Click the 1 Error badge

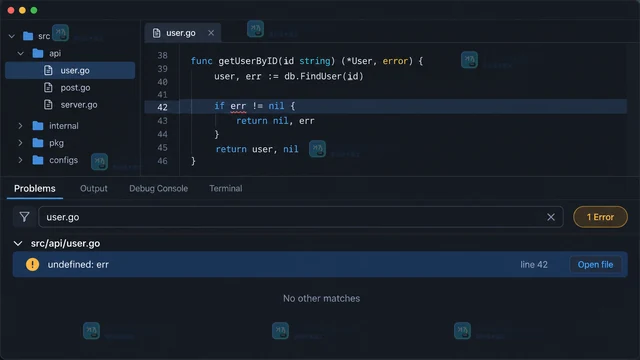(600, 217)
